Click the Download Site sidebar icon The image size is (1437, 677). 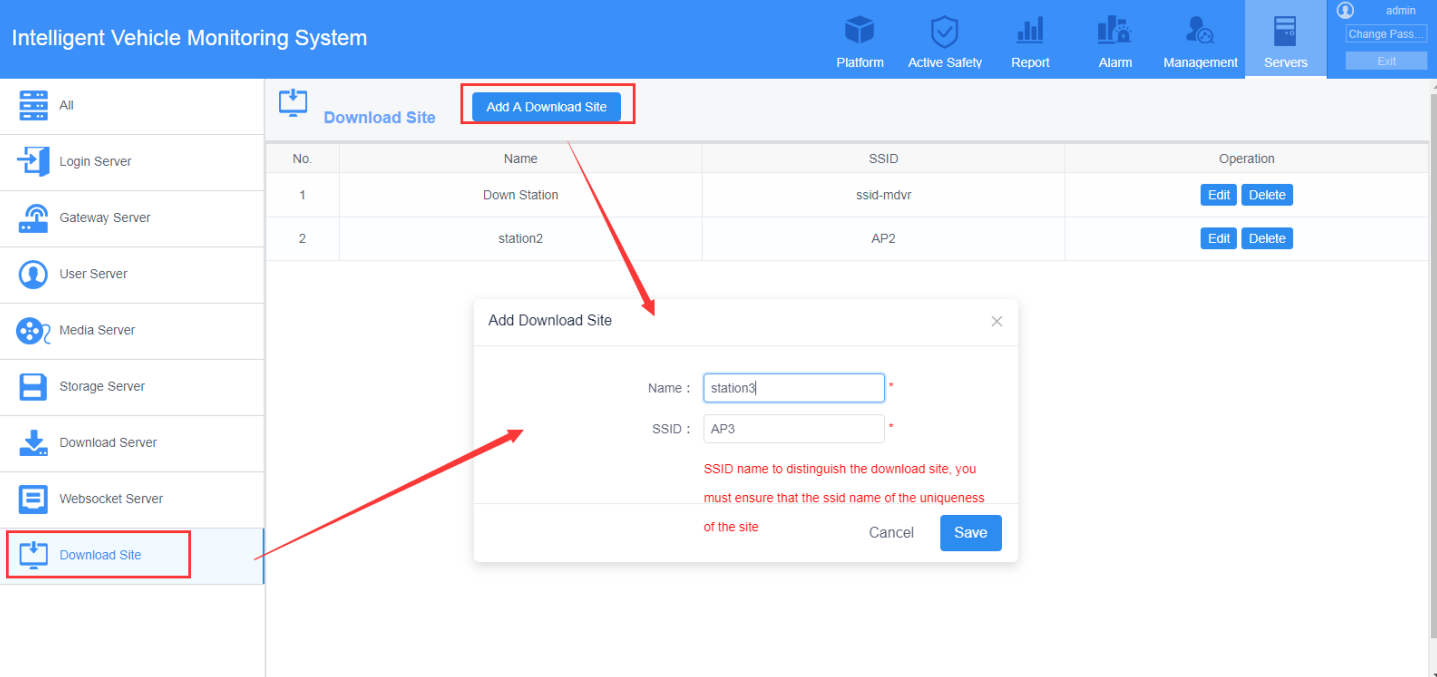(34, 554)
